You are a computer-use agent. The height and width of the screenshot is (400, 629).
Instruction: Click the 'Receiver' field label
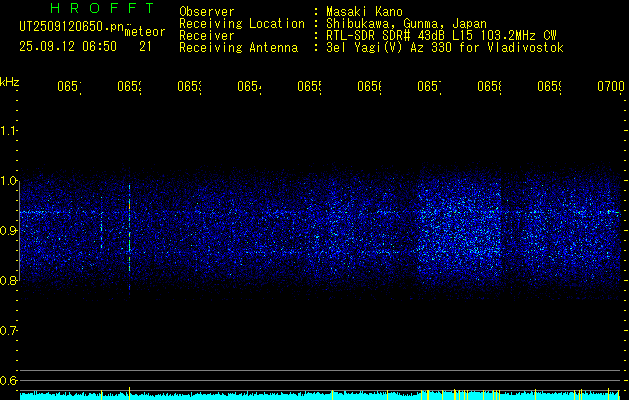click(x=207, y=36)
